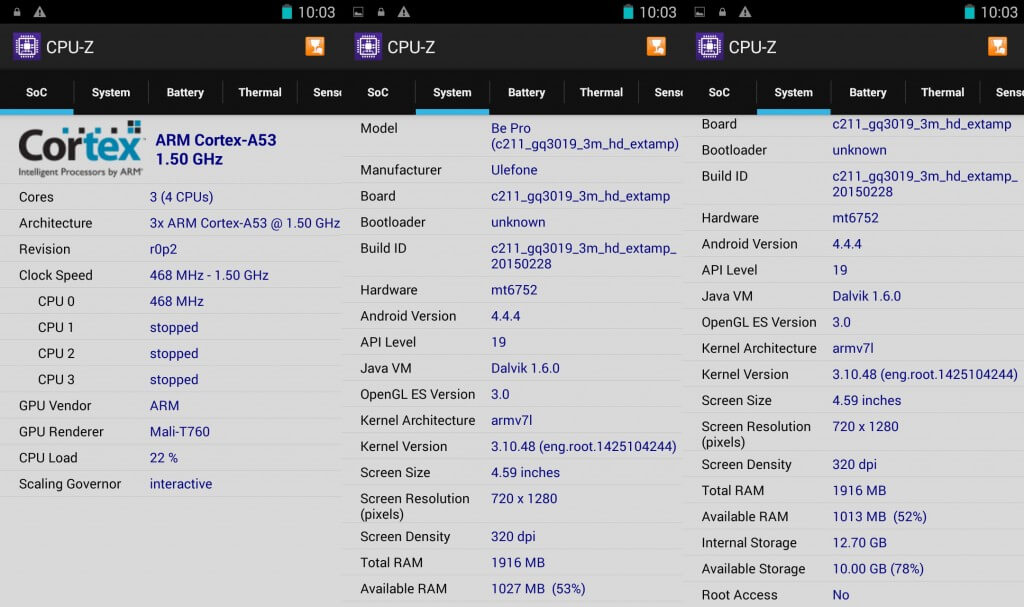Image resolution: width=1024 pixels, height=607 pixels.
Task: Click Kernel Architecture 'armv7l' in right screenshot
Action: [x=853, y=348]
